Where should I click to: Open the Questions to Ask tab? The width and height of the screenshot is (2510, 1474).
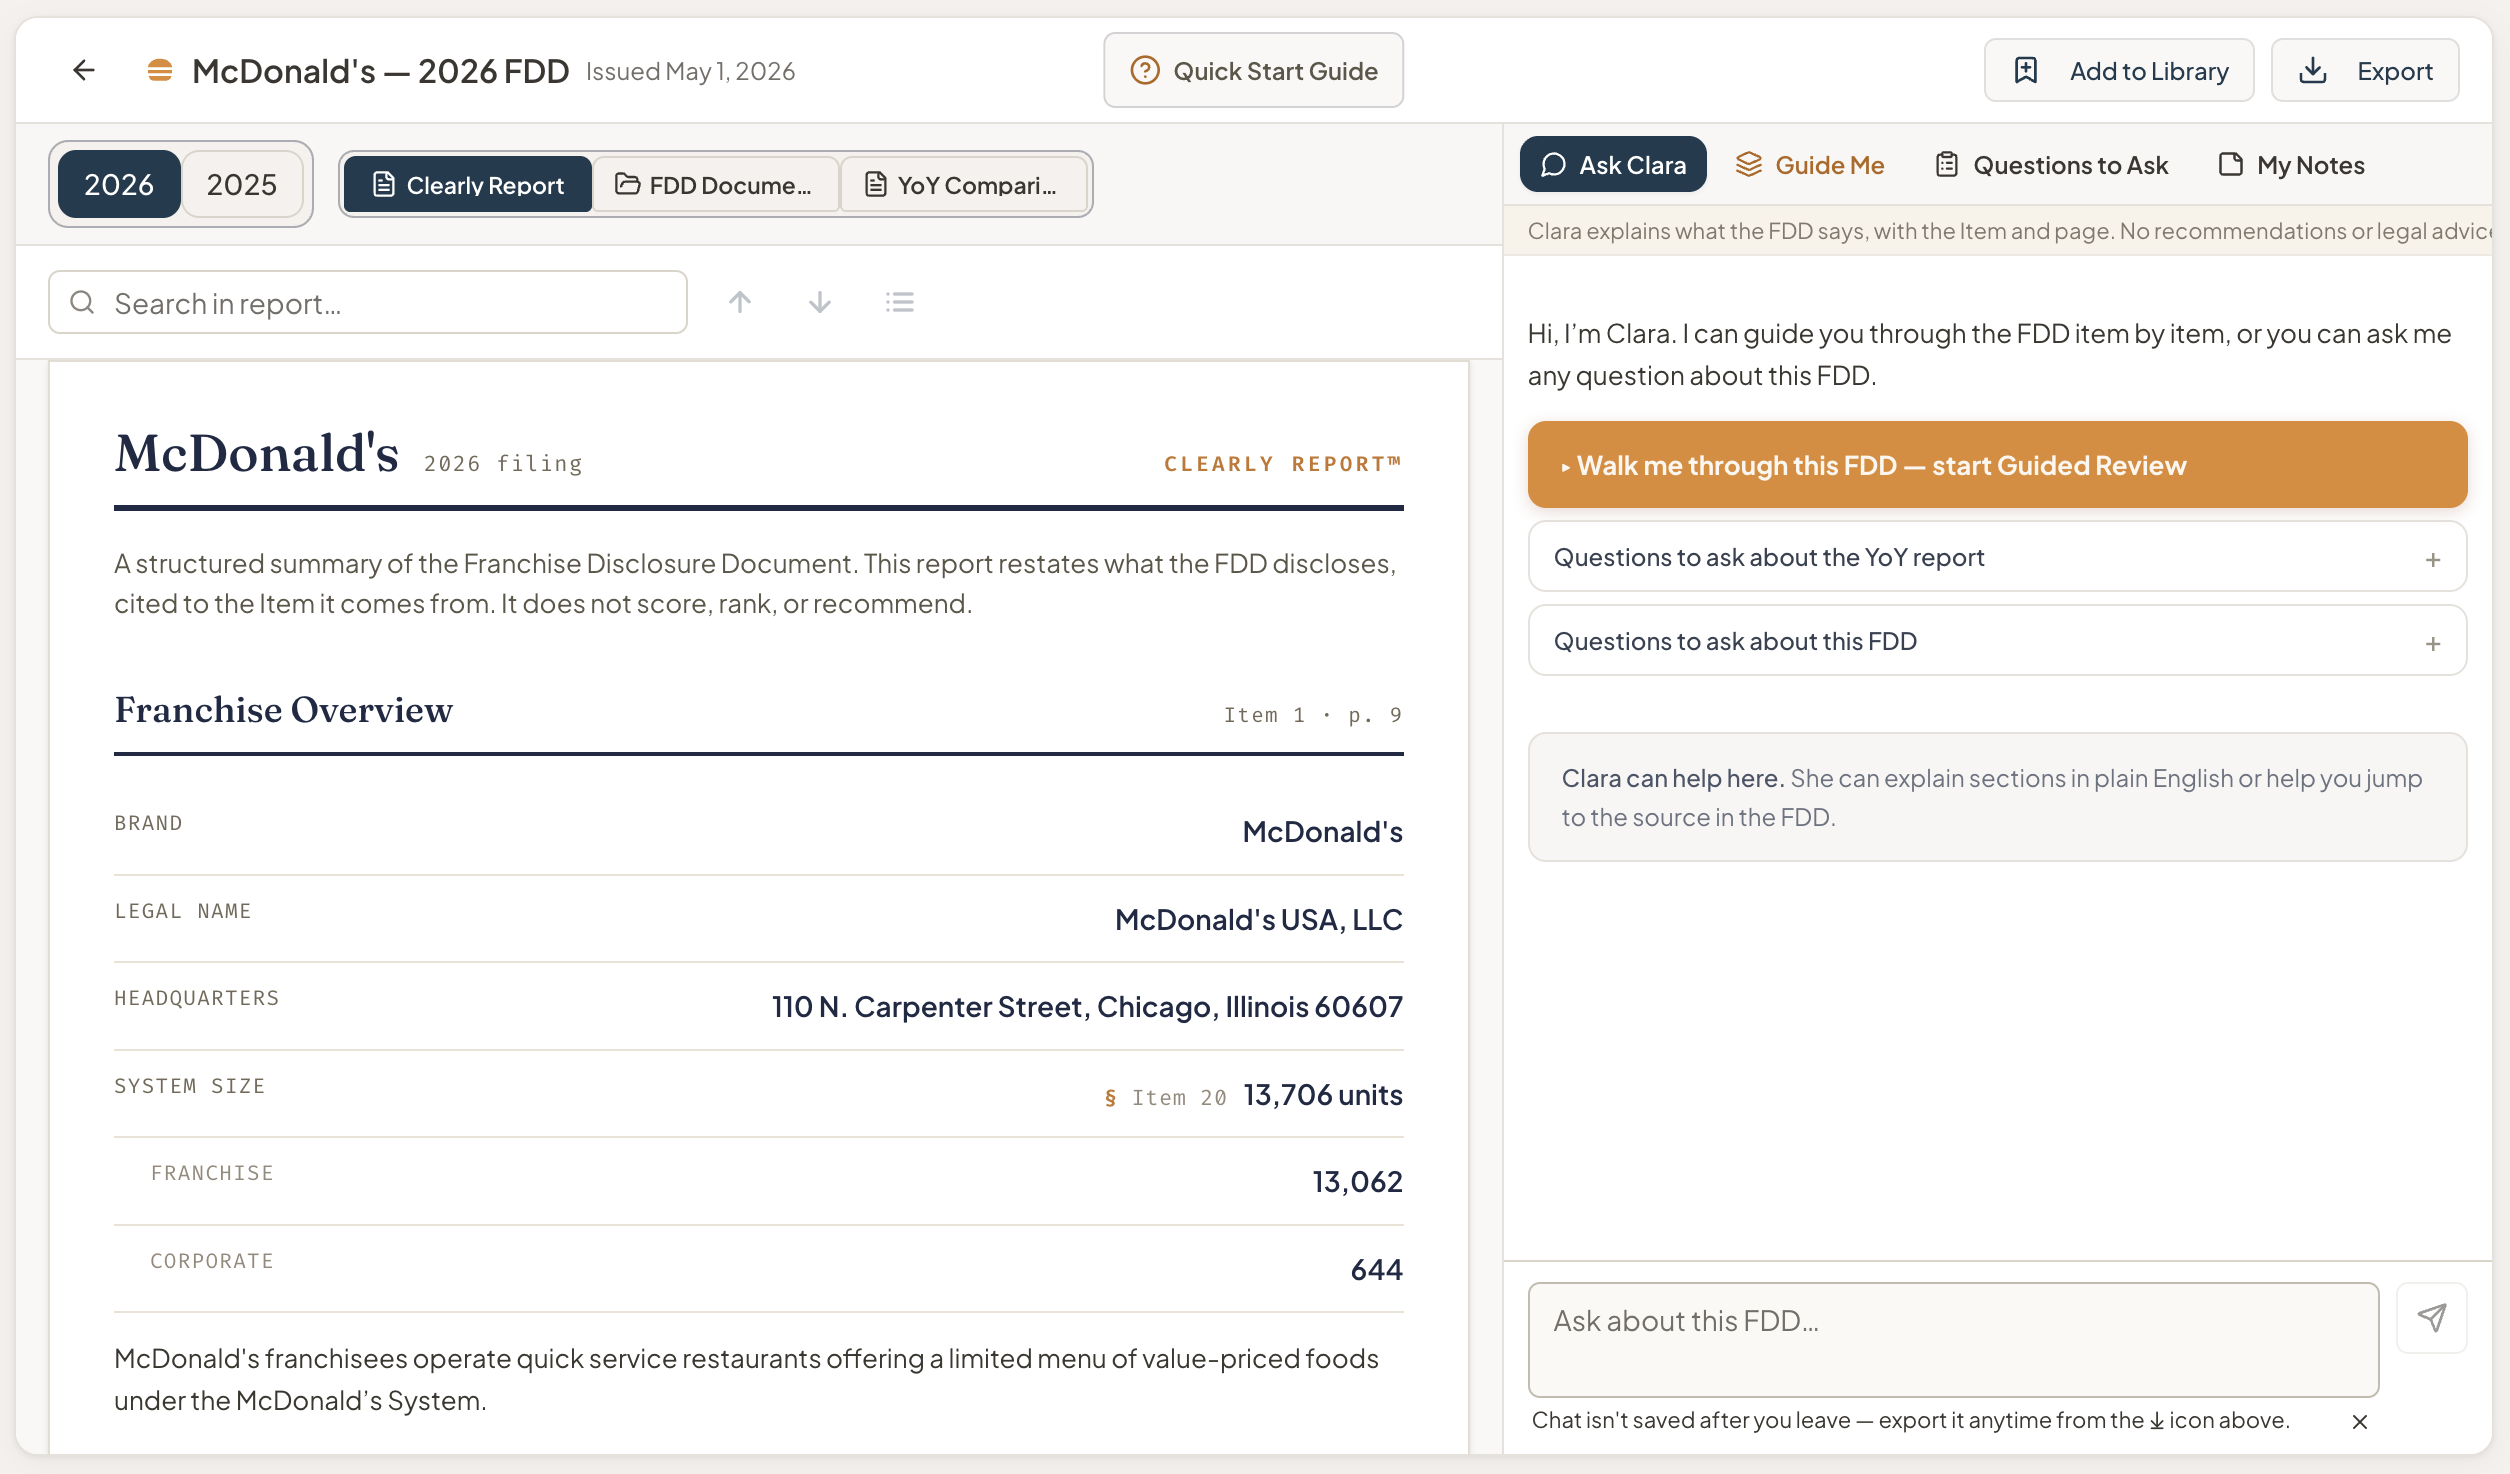click(x=2052, y=164)
